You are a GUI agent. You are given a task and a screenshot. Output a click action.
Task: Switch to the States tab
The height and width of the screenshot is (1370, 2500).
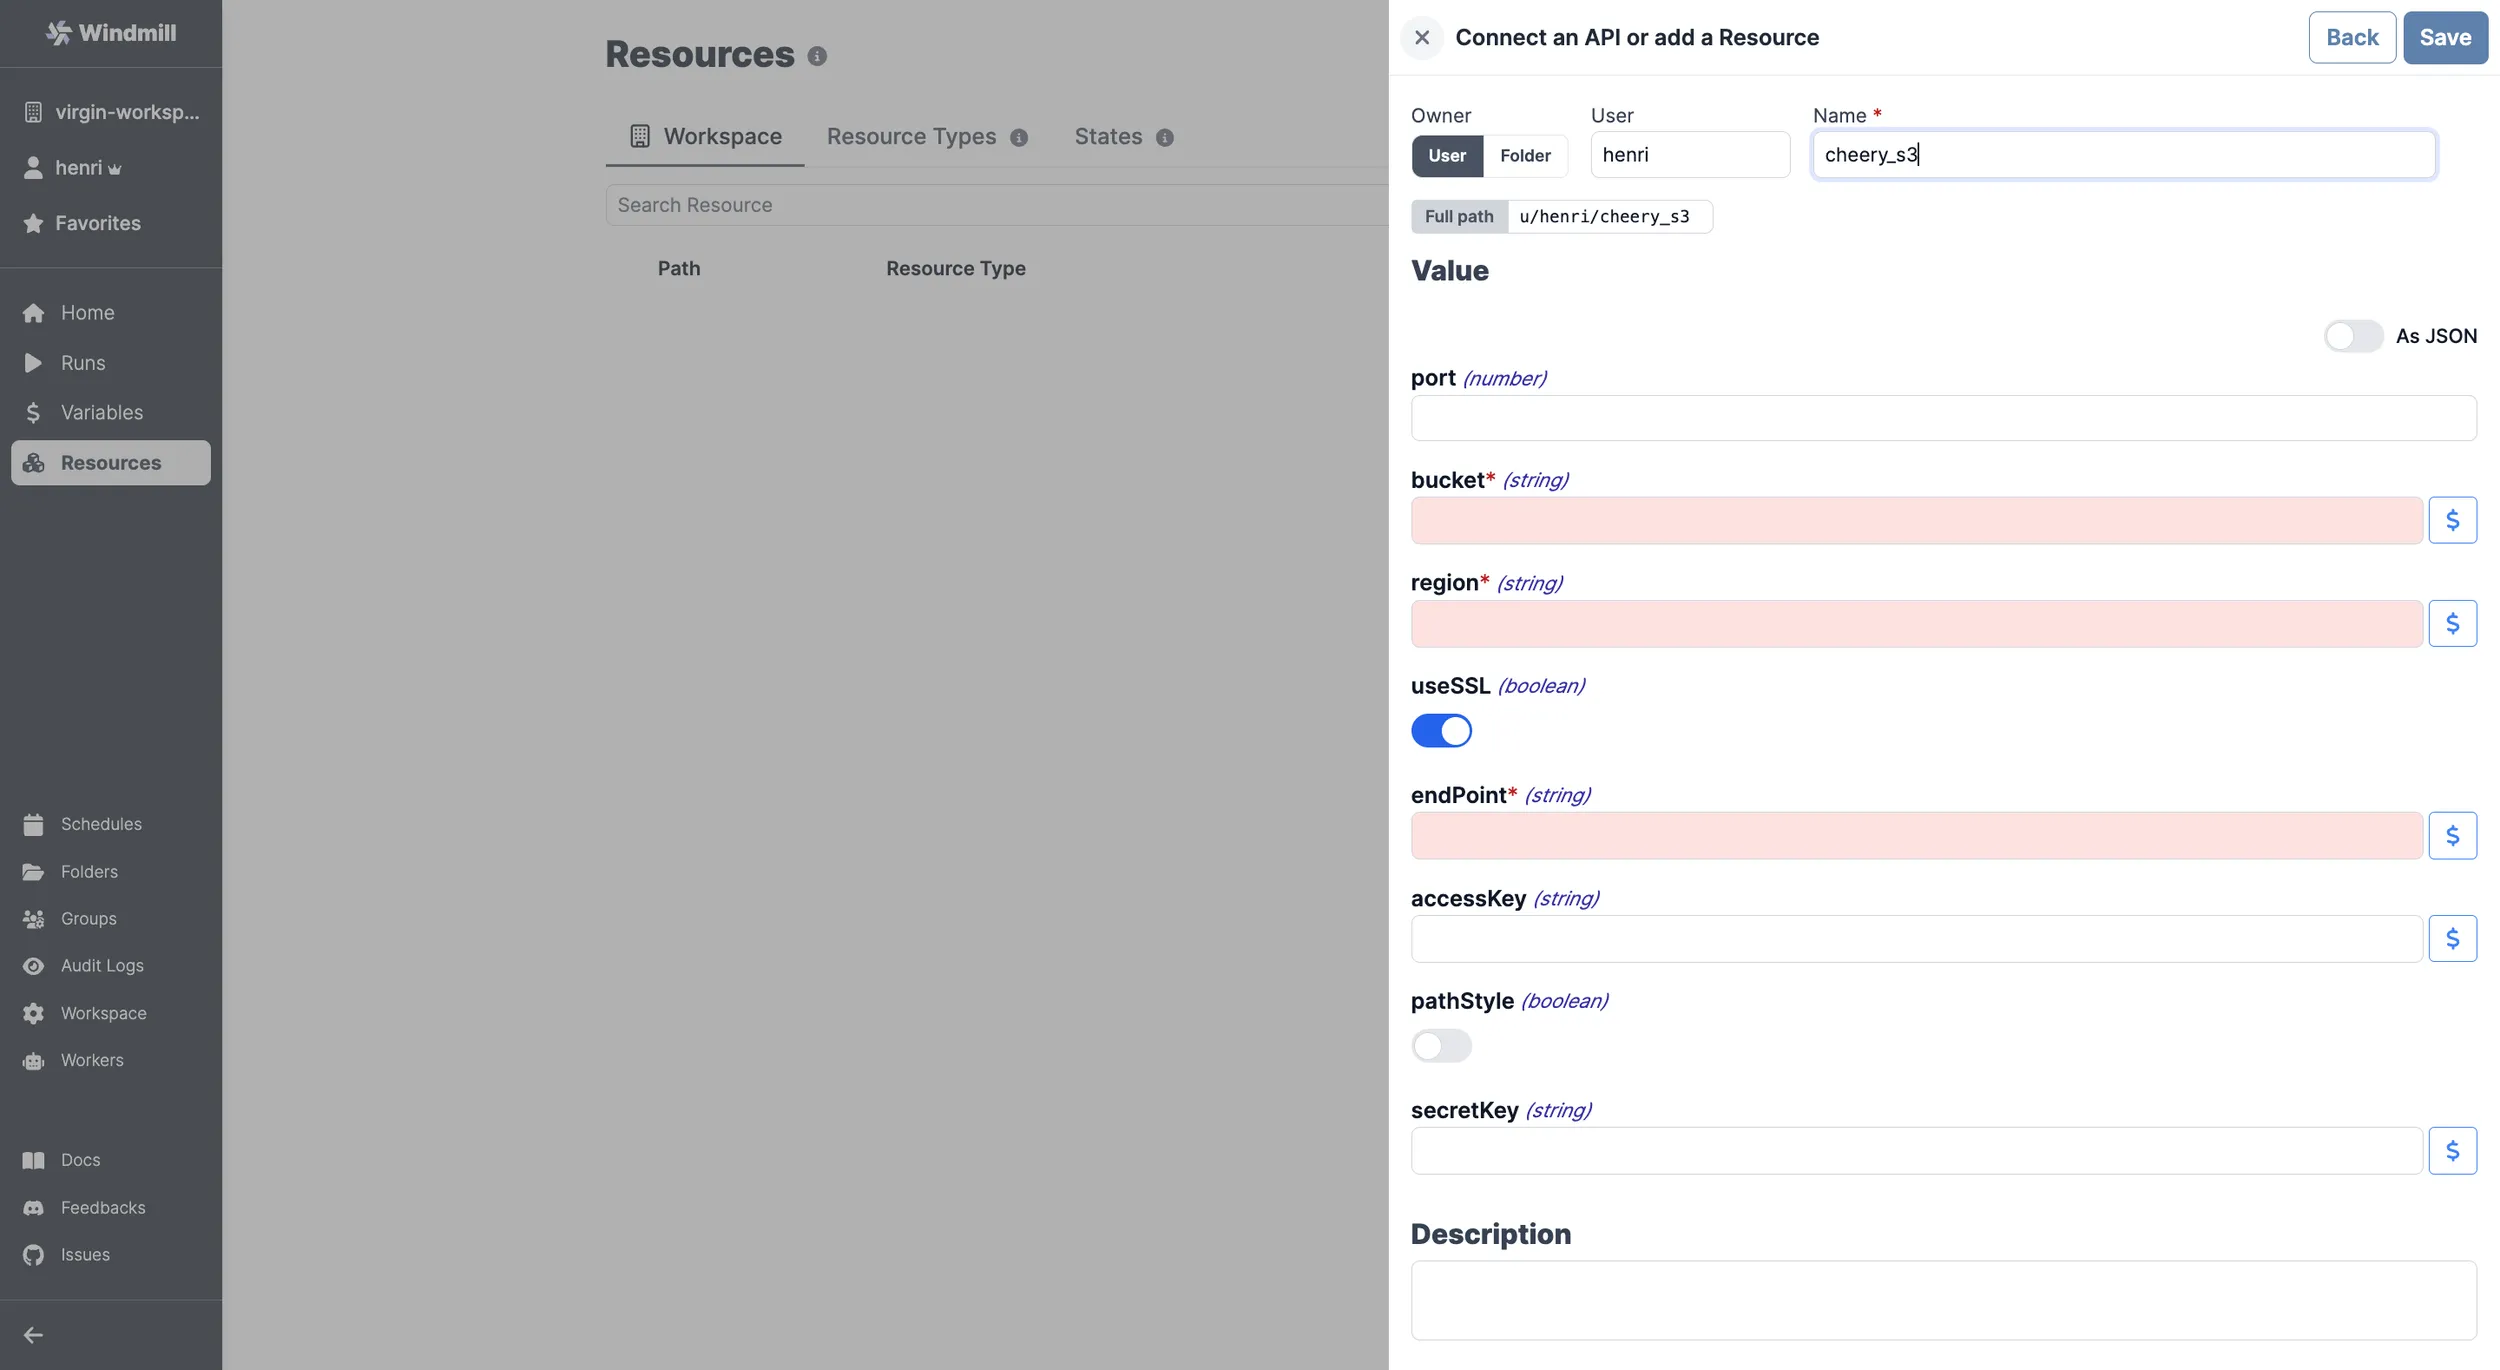[1106, 136]
